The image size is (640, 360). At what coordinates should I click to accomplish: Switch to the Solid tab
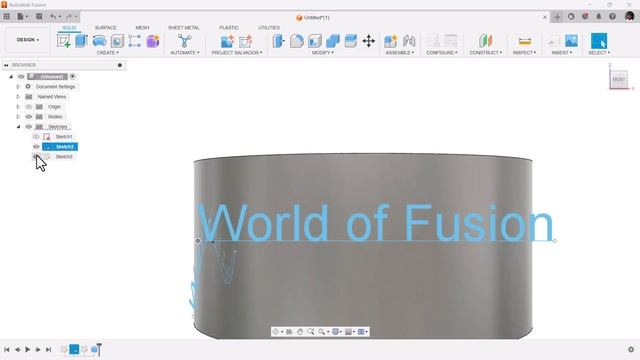(x=69, y=28)
